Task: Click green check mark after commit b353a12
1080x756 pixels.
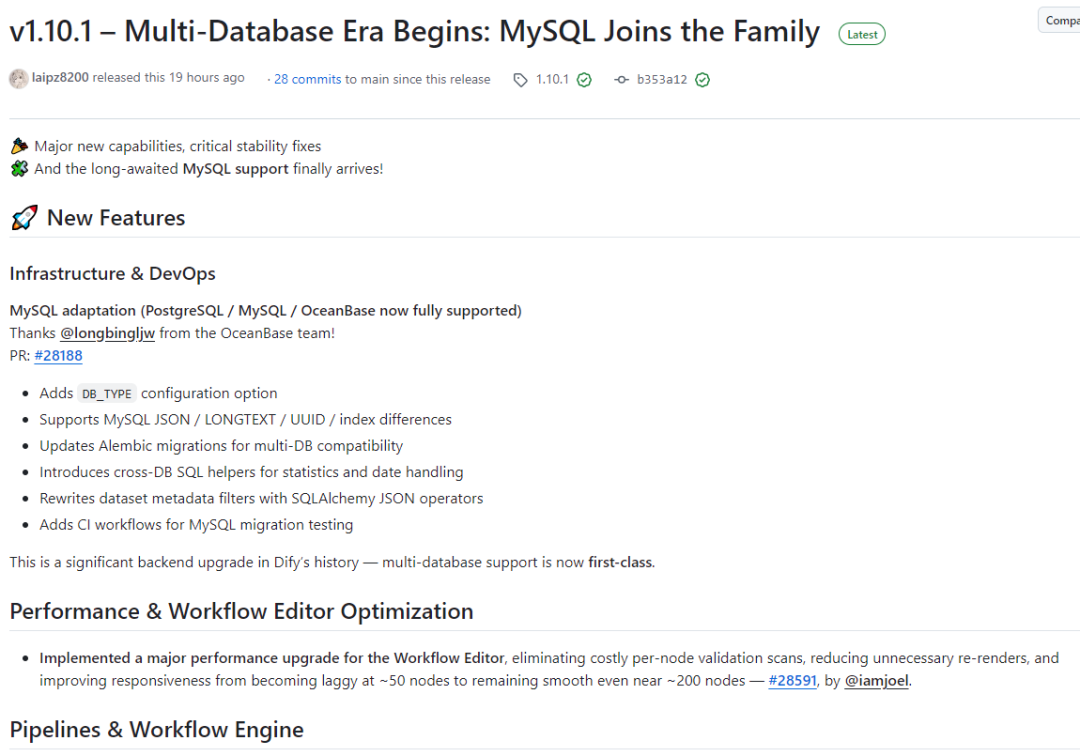Action: [x=702, y=80]
